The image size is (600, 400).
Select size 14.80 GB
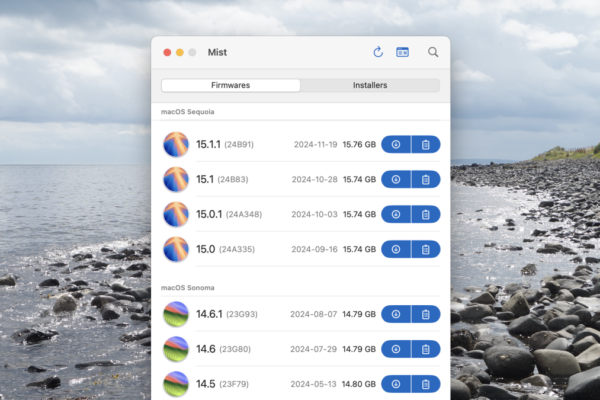coord(359,384)
